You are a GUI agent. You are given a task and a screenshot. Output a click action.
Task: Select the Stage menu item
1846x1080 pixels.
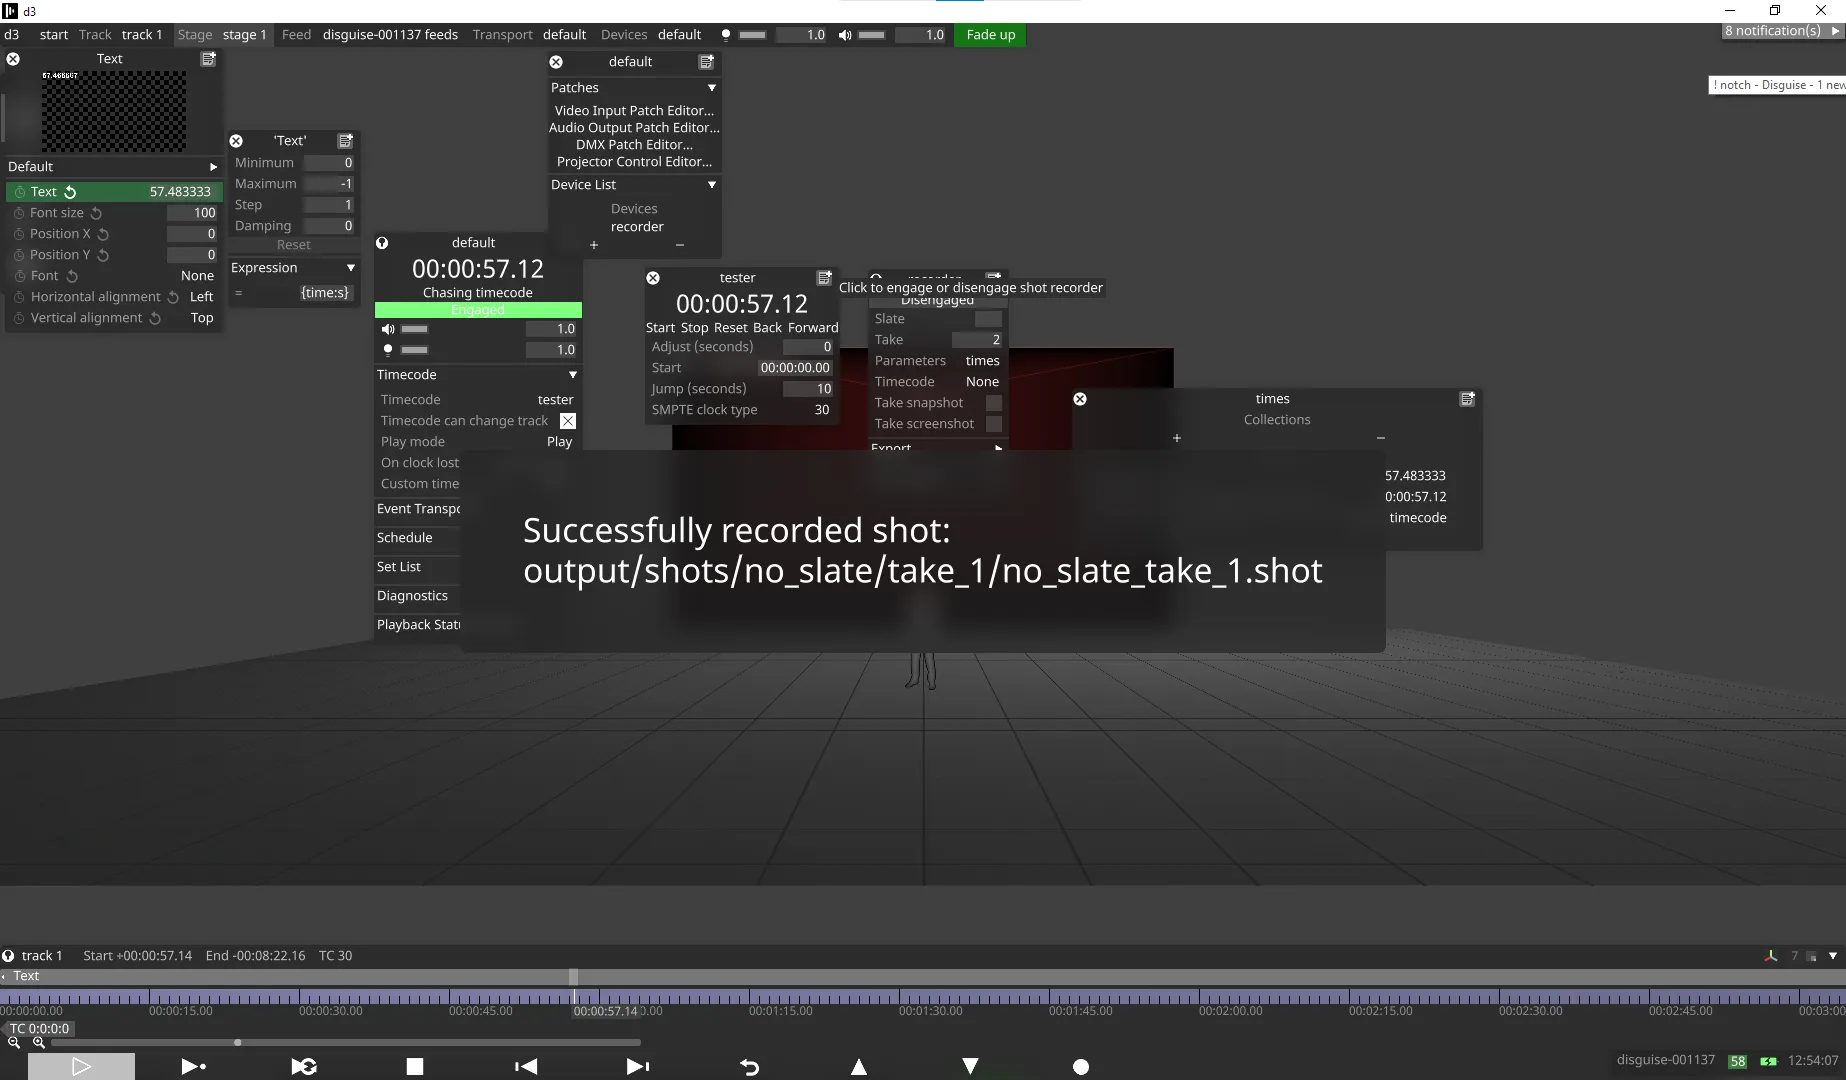click(x=195, y=34)
